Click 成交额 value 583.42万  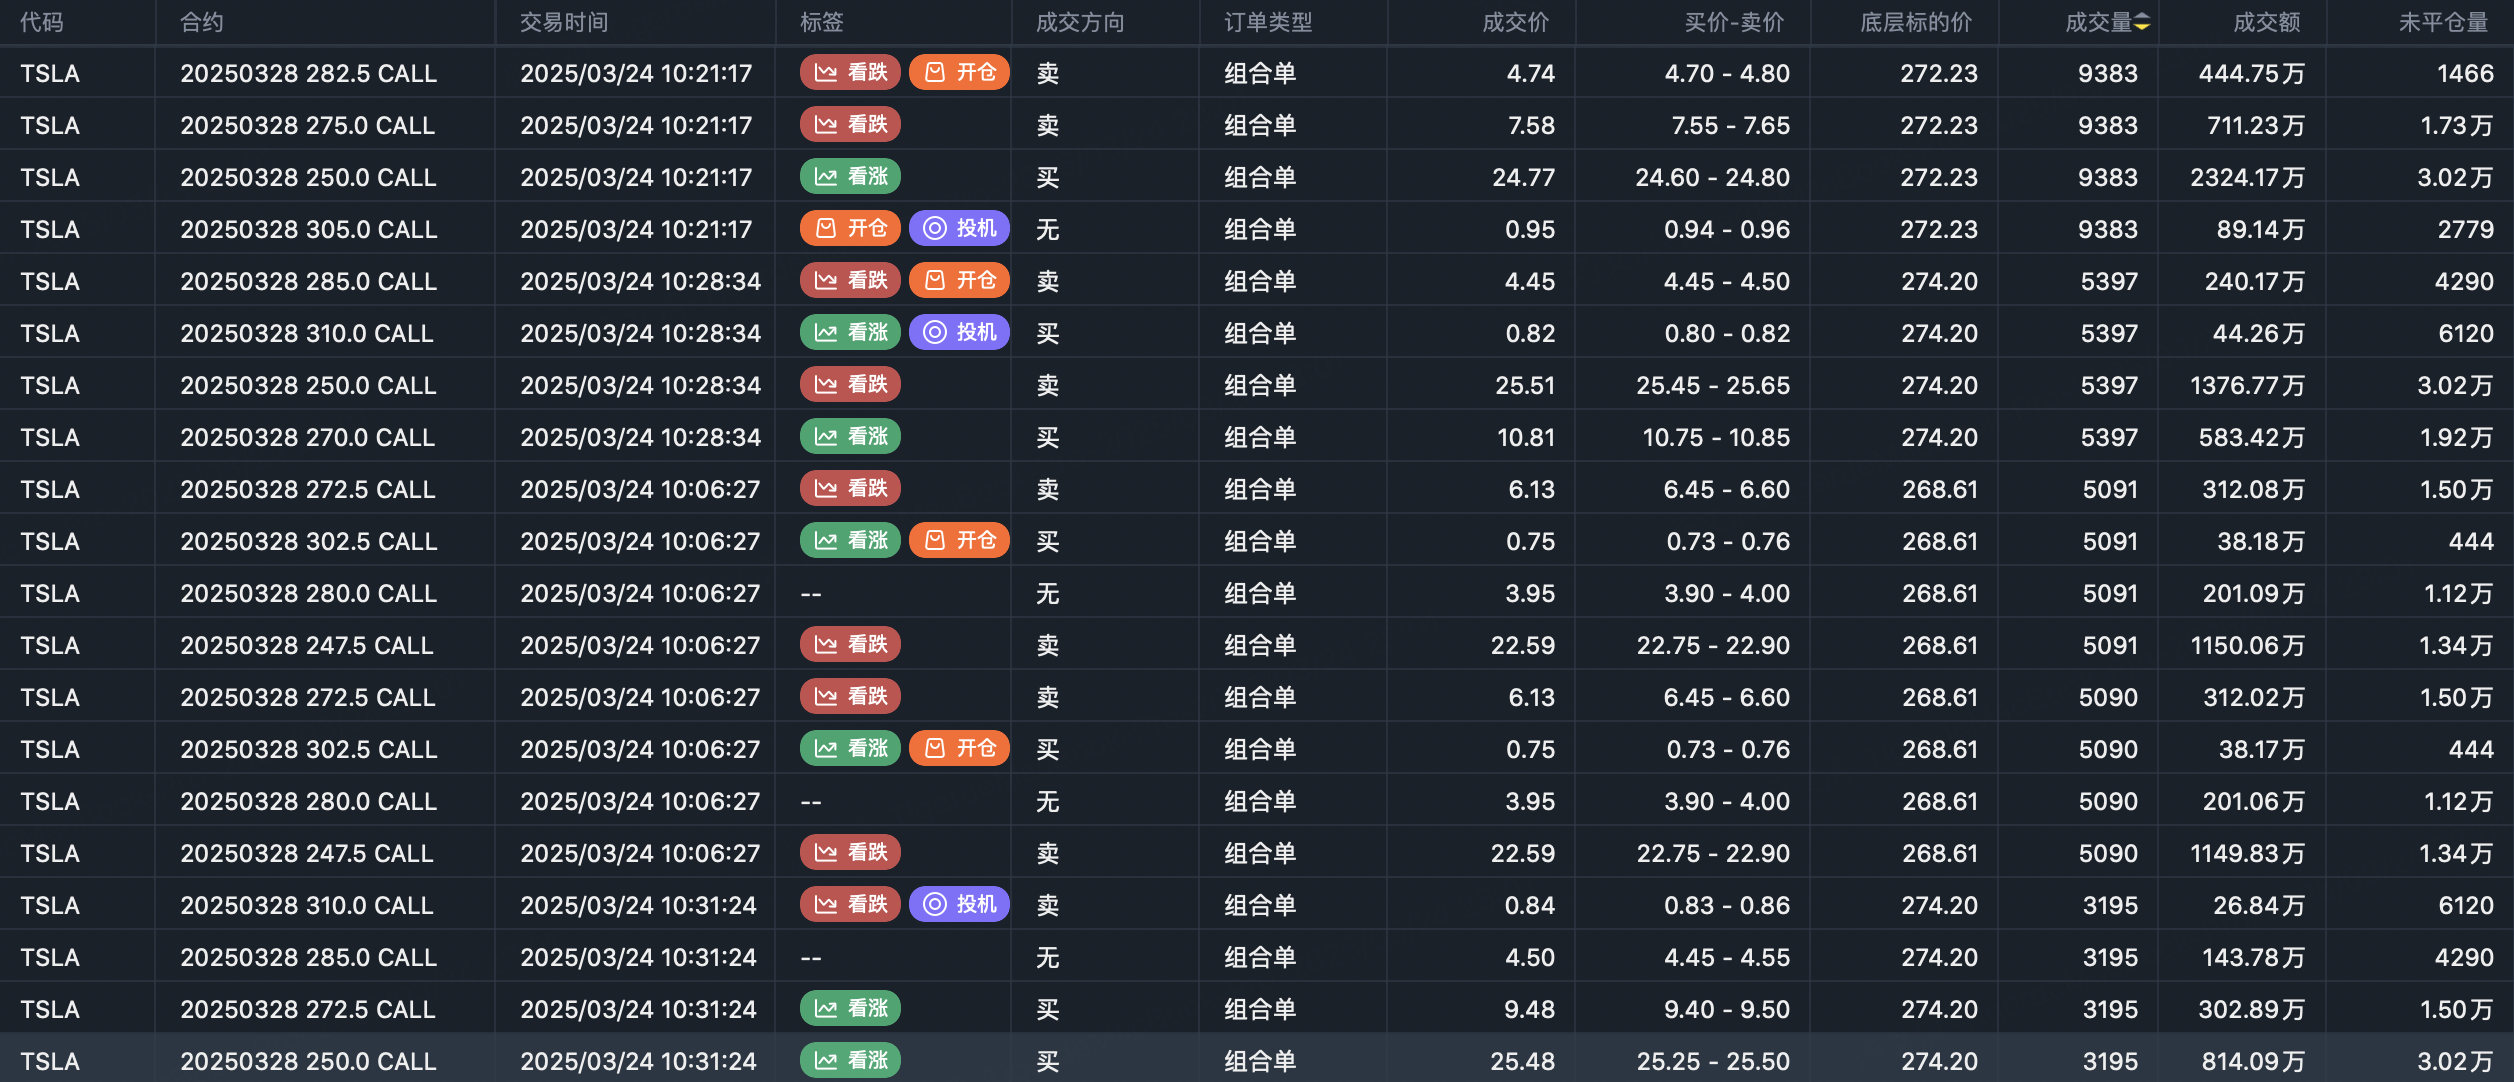2252,438
